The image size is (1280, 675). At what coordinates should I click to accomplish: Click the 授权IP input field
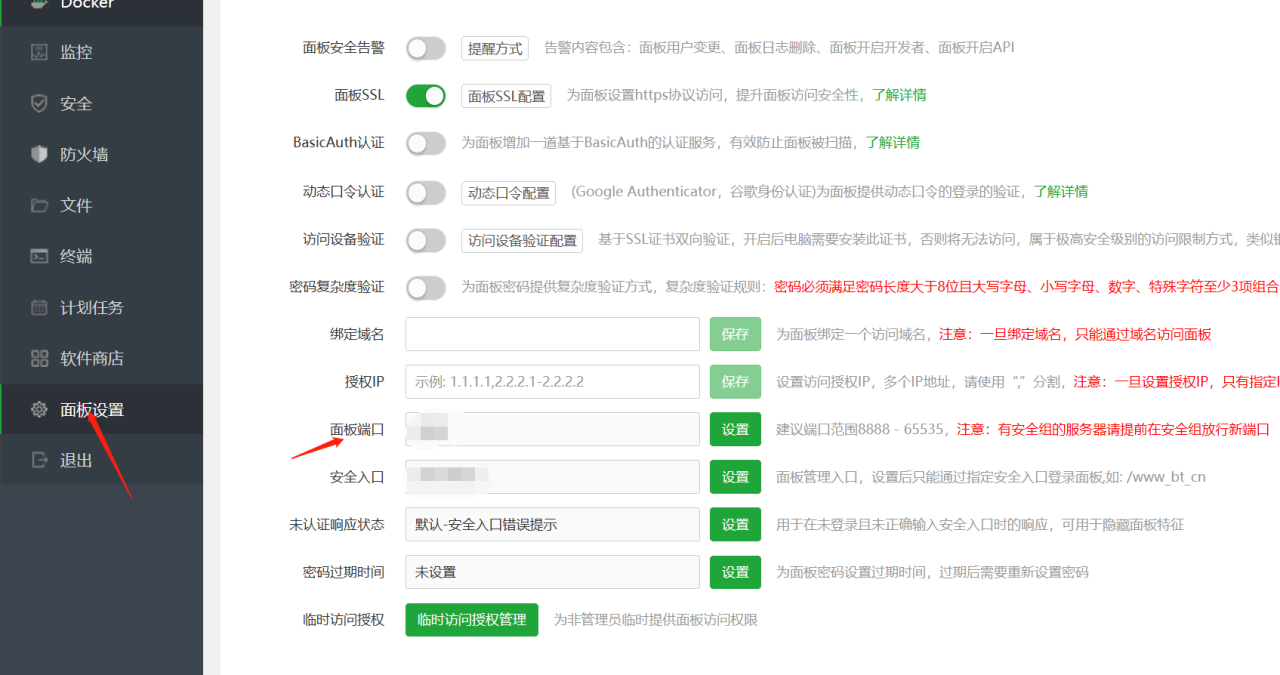click(x=552, y=382)
